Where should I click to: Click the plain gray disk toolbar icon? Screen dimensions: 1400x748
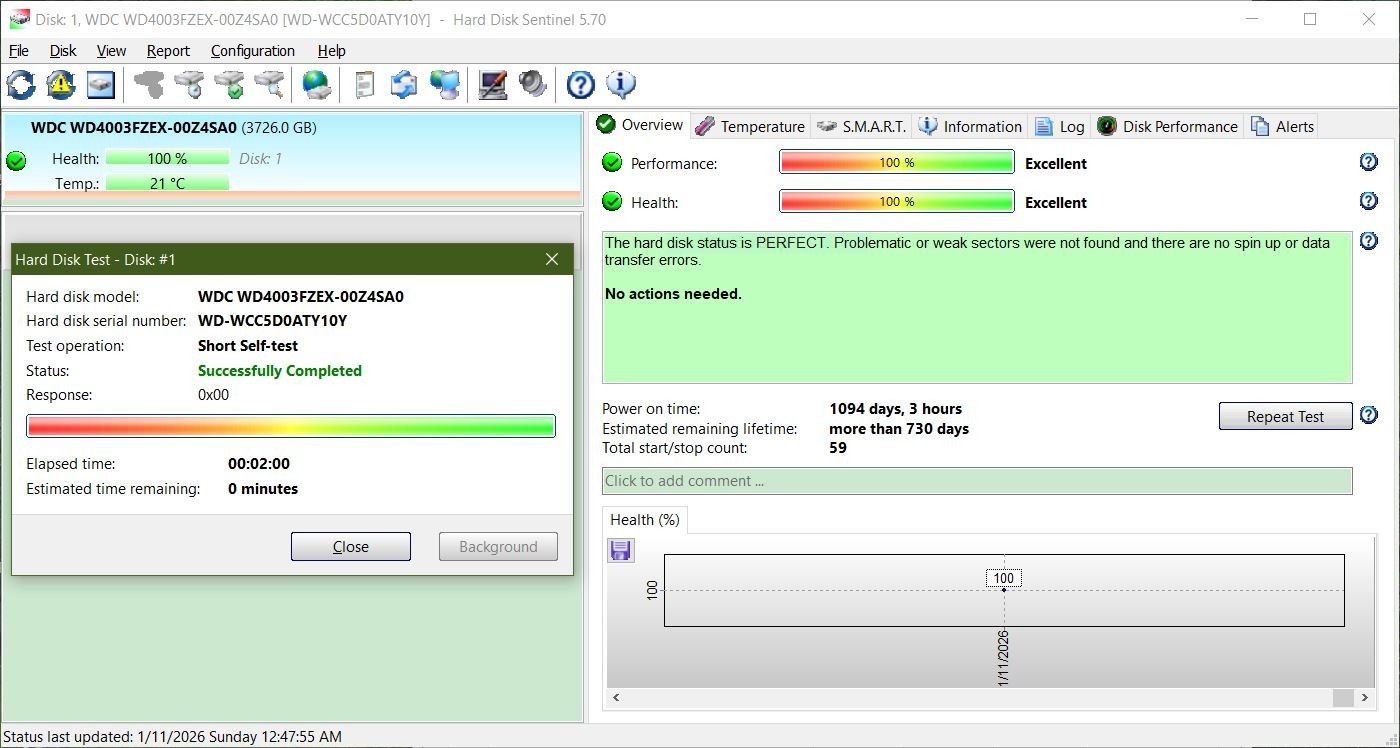point(149,85)
